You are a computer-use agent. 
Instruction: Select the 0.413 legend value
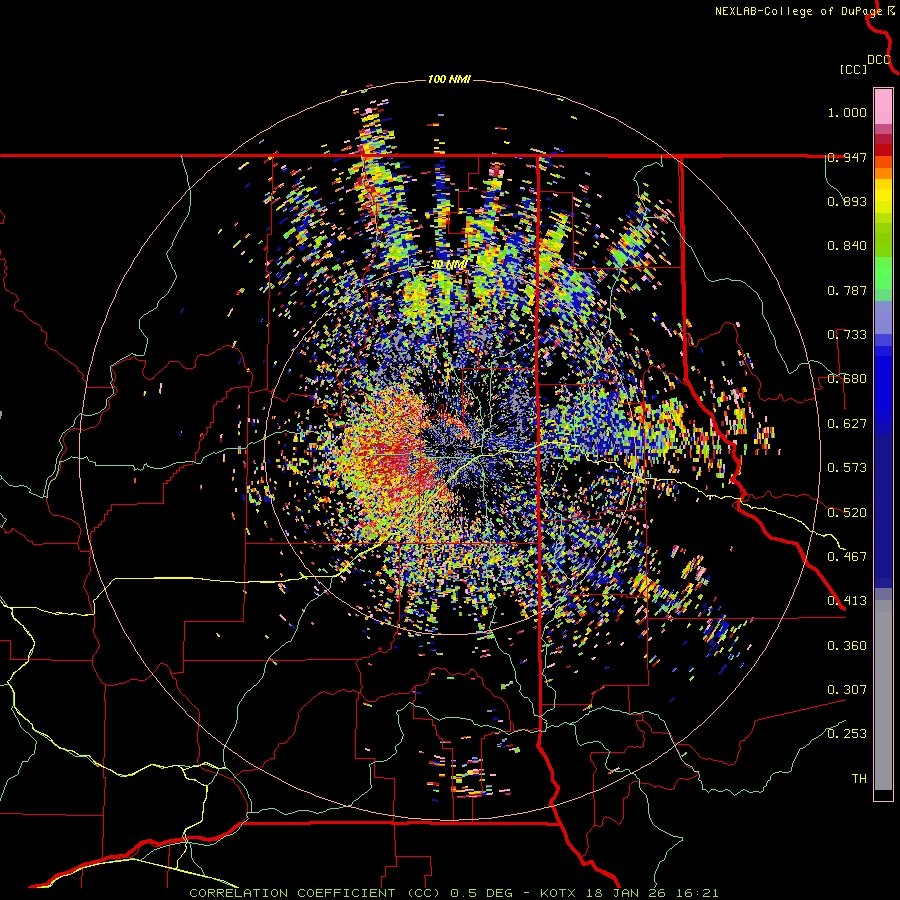[847, 601]
